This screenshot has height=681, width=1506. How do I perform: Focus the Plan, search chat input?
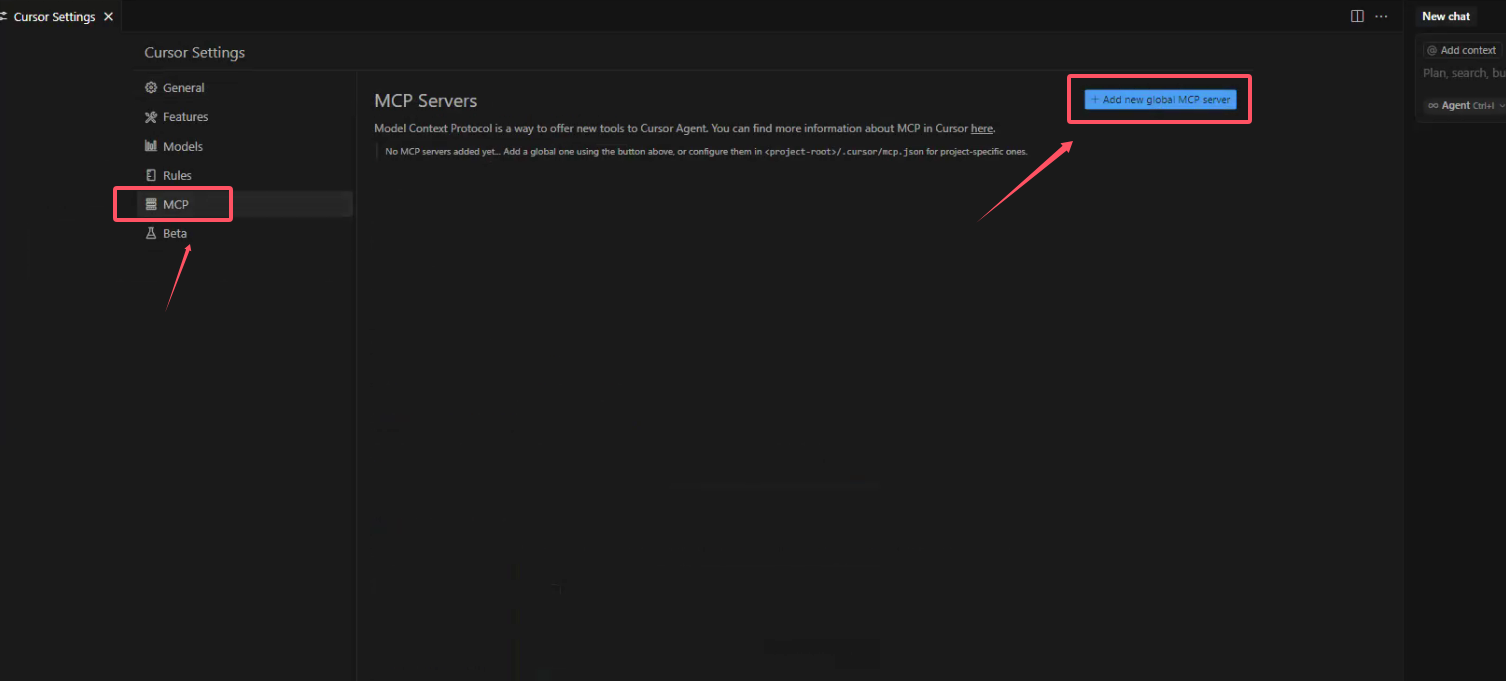pyautogui.click(x=1463, y=73)
